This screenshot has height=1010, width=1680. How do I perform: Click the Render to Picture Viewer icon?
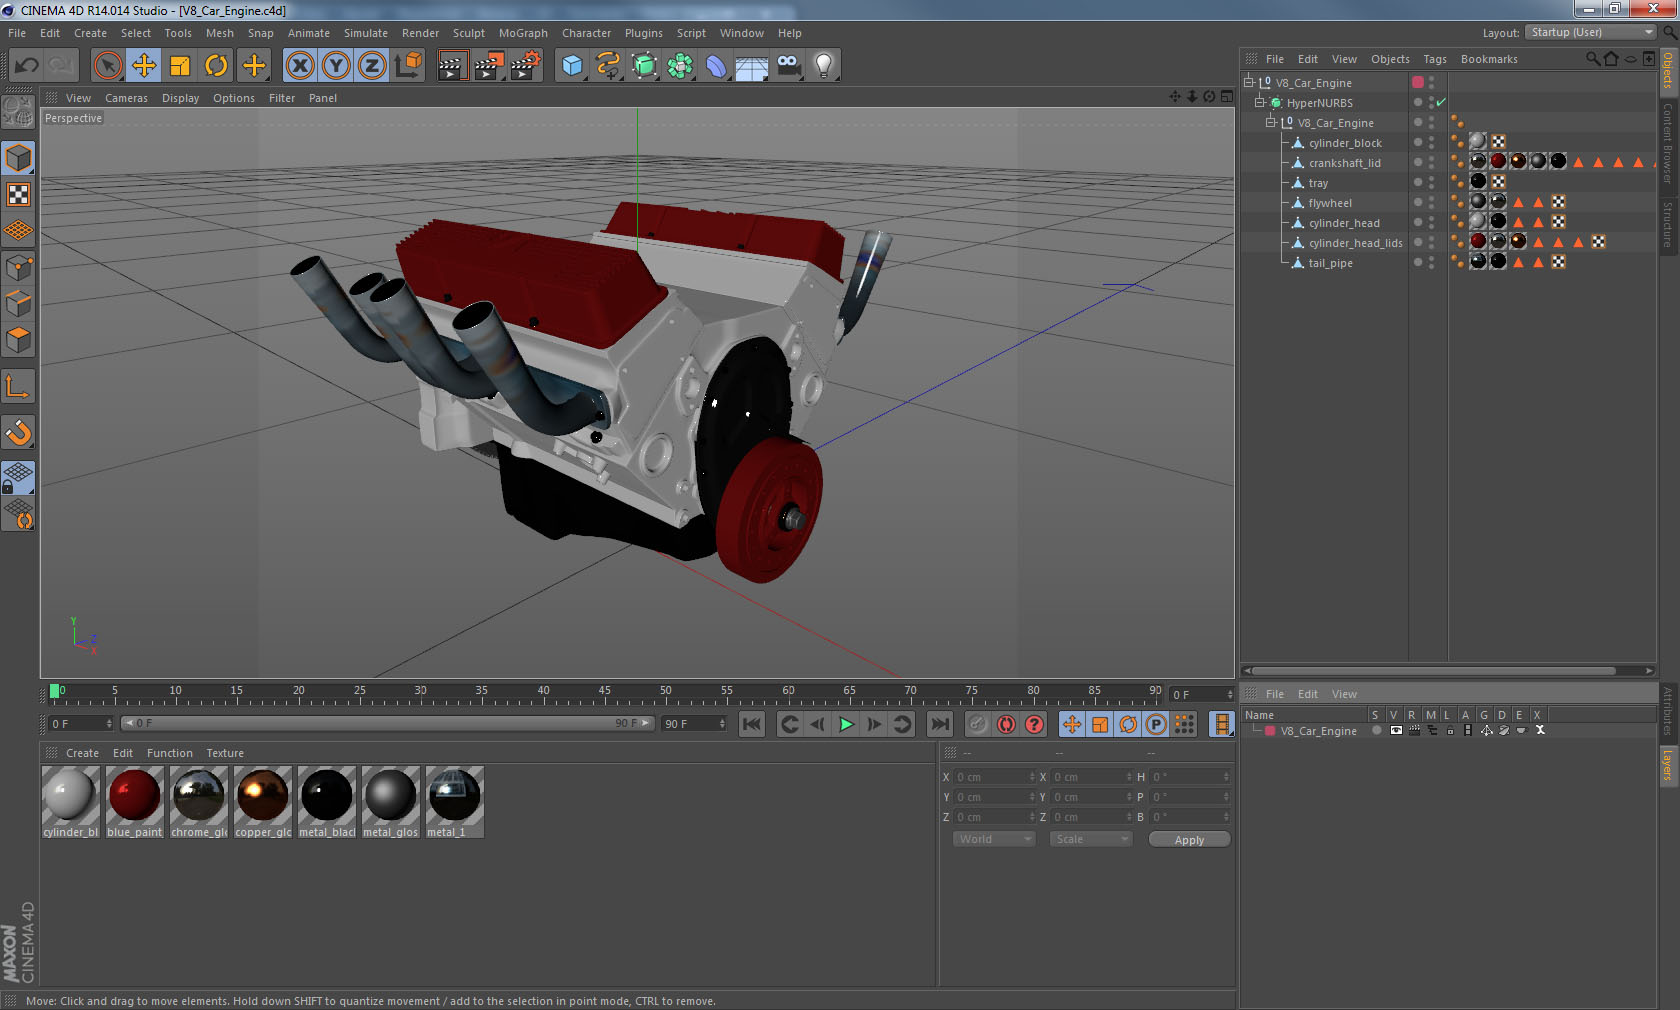pos(489,66)
